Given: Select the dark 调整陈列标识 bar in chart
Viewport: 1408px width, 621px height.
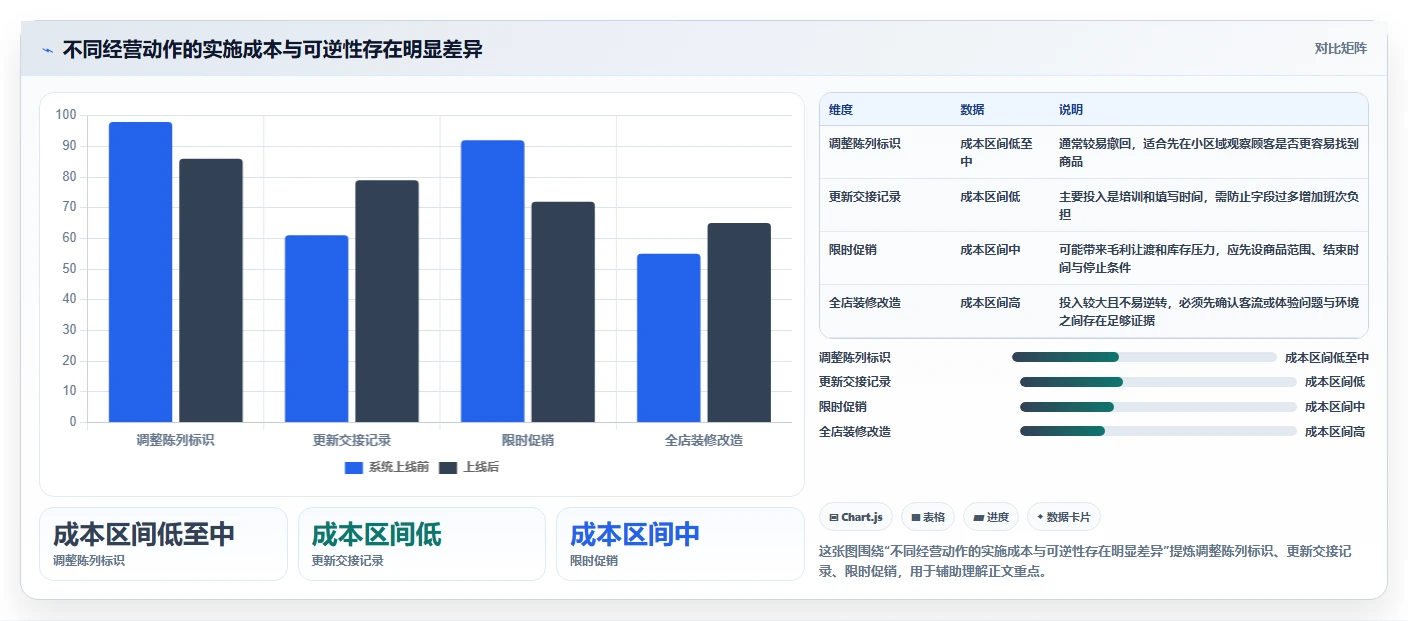Looking at the screenshot, I should click(211, 290).
